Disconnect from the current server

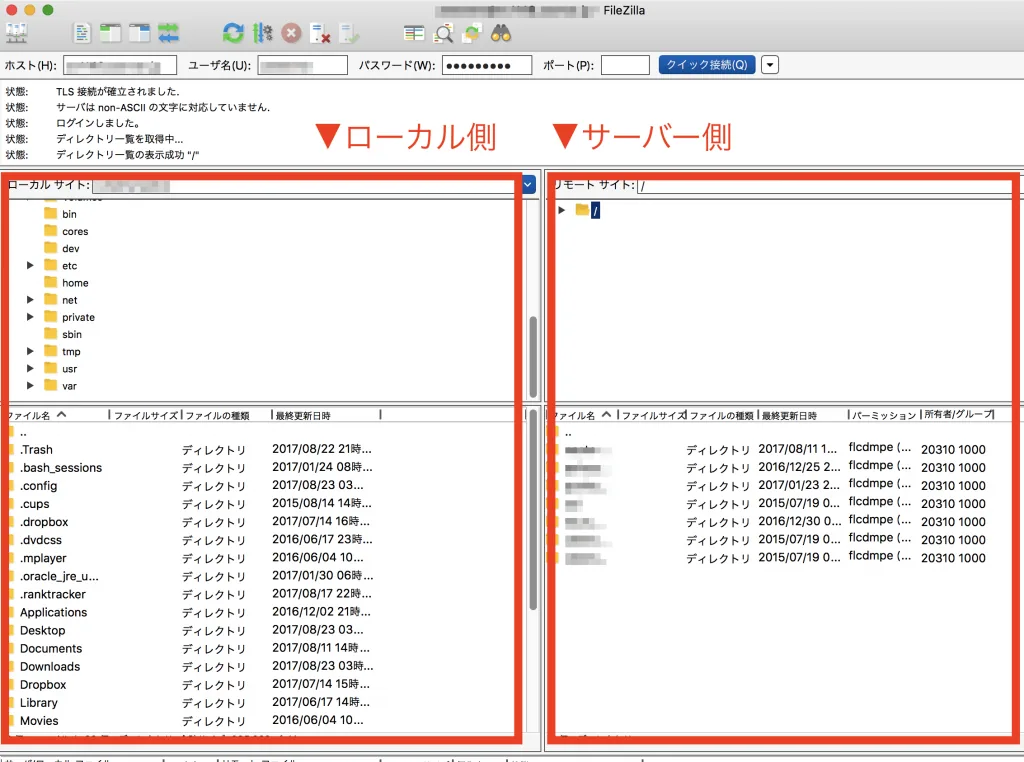pyautogui.click(x=320, y=33)
